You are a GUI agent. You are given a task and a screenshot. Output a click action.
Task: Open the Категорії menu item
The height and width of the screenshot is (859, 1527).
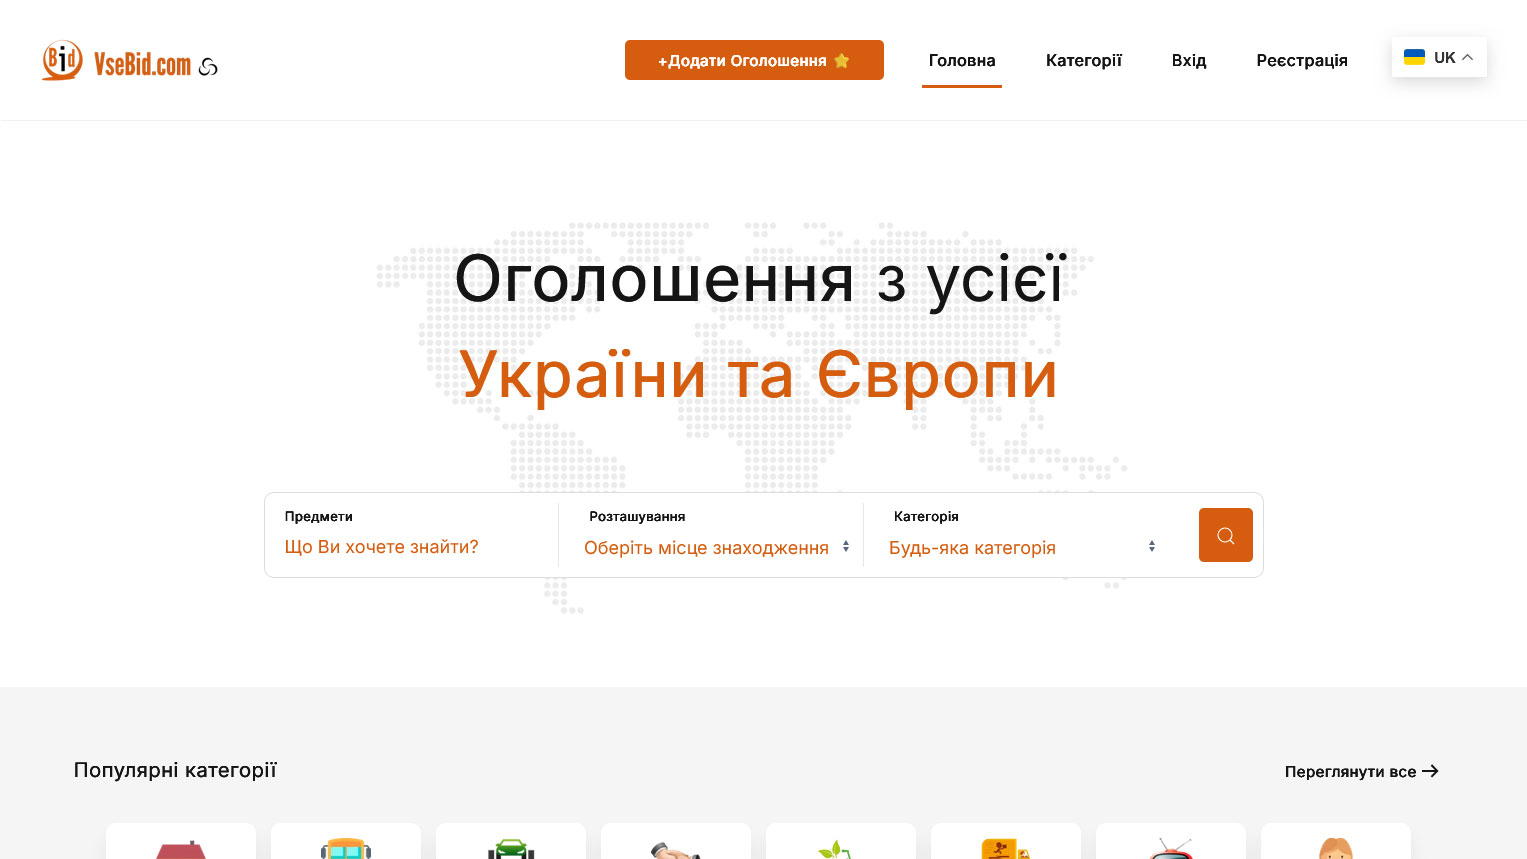[x=1084, y=60]
